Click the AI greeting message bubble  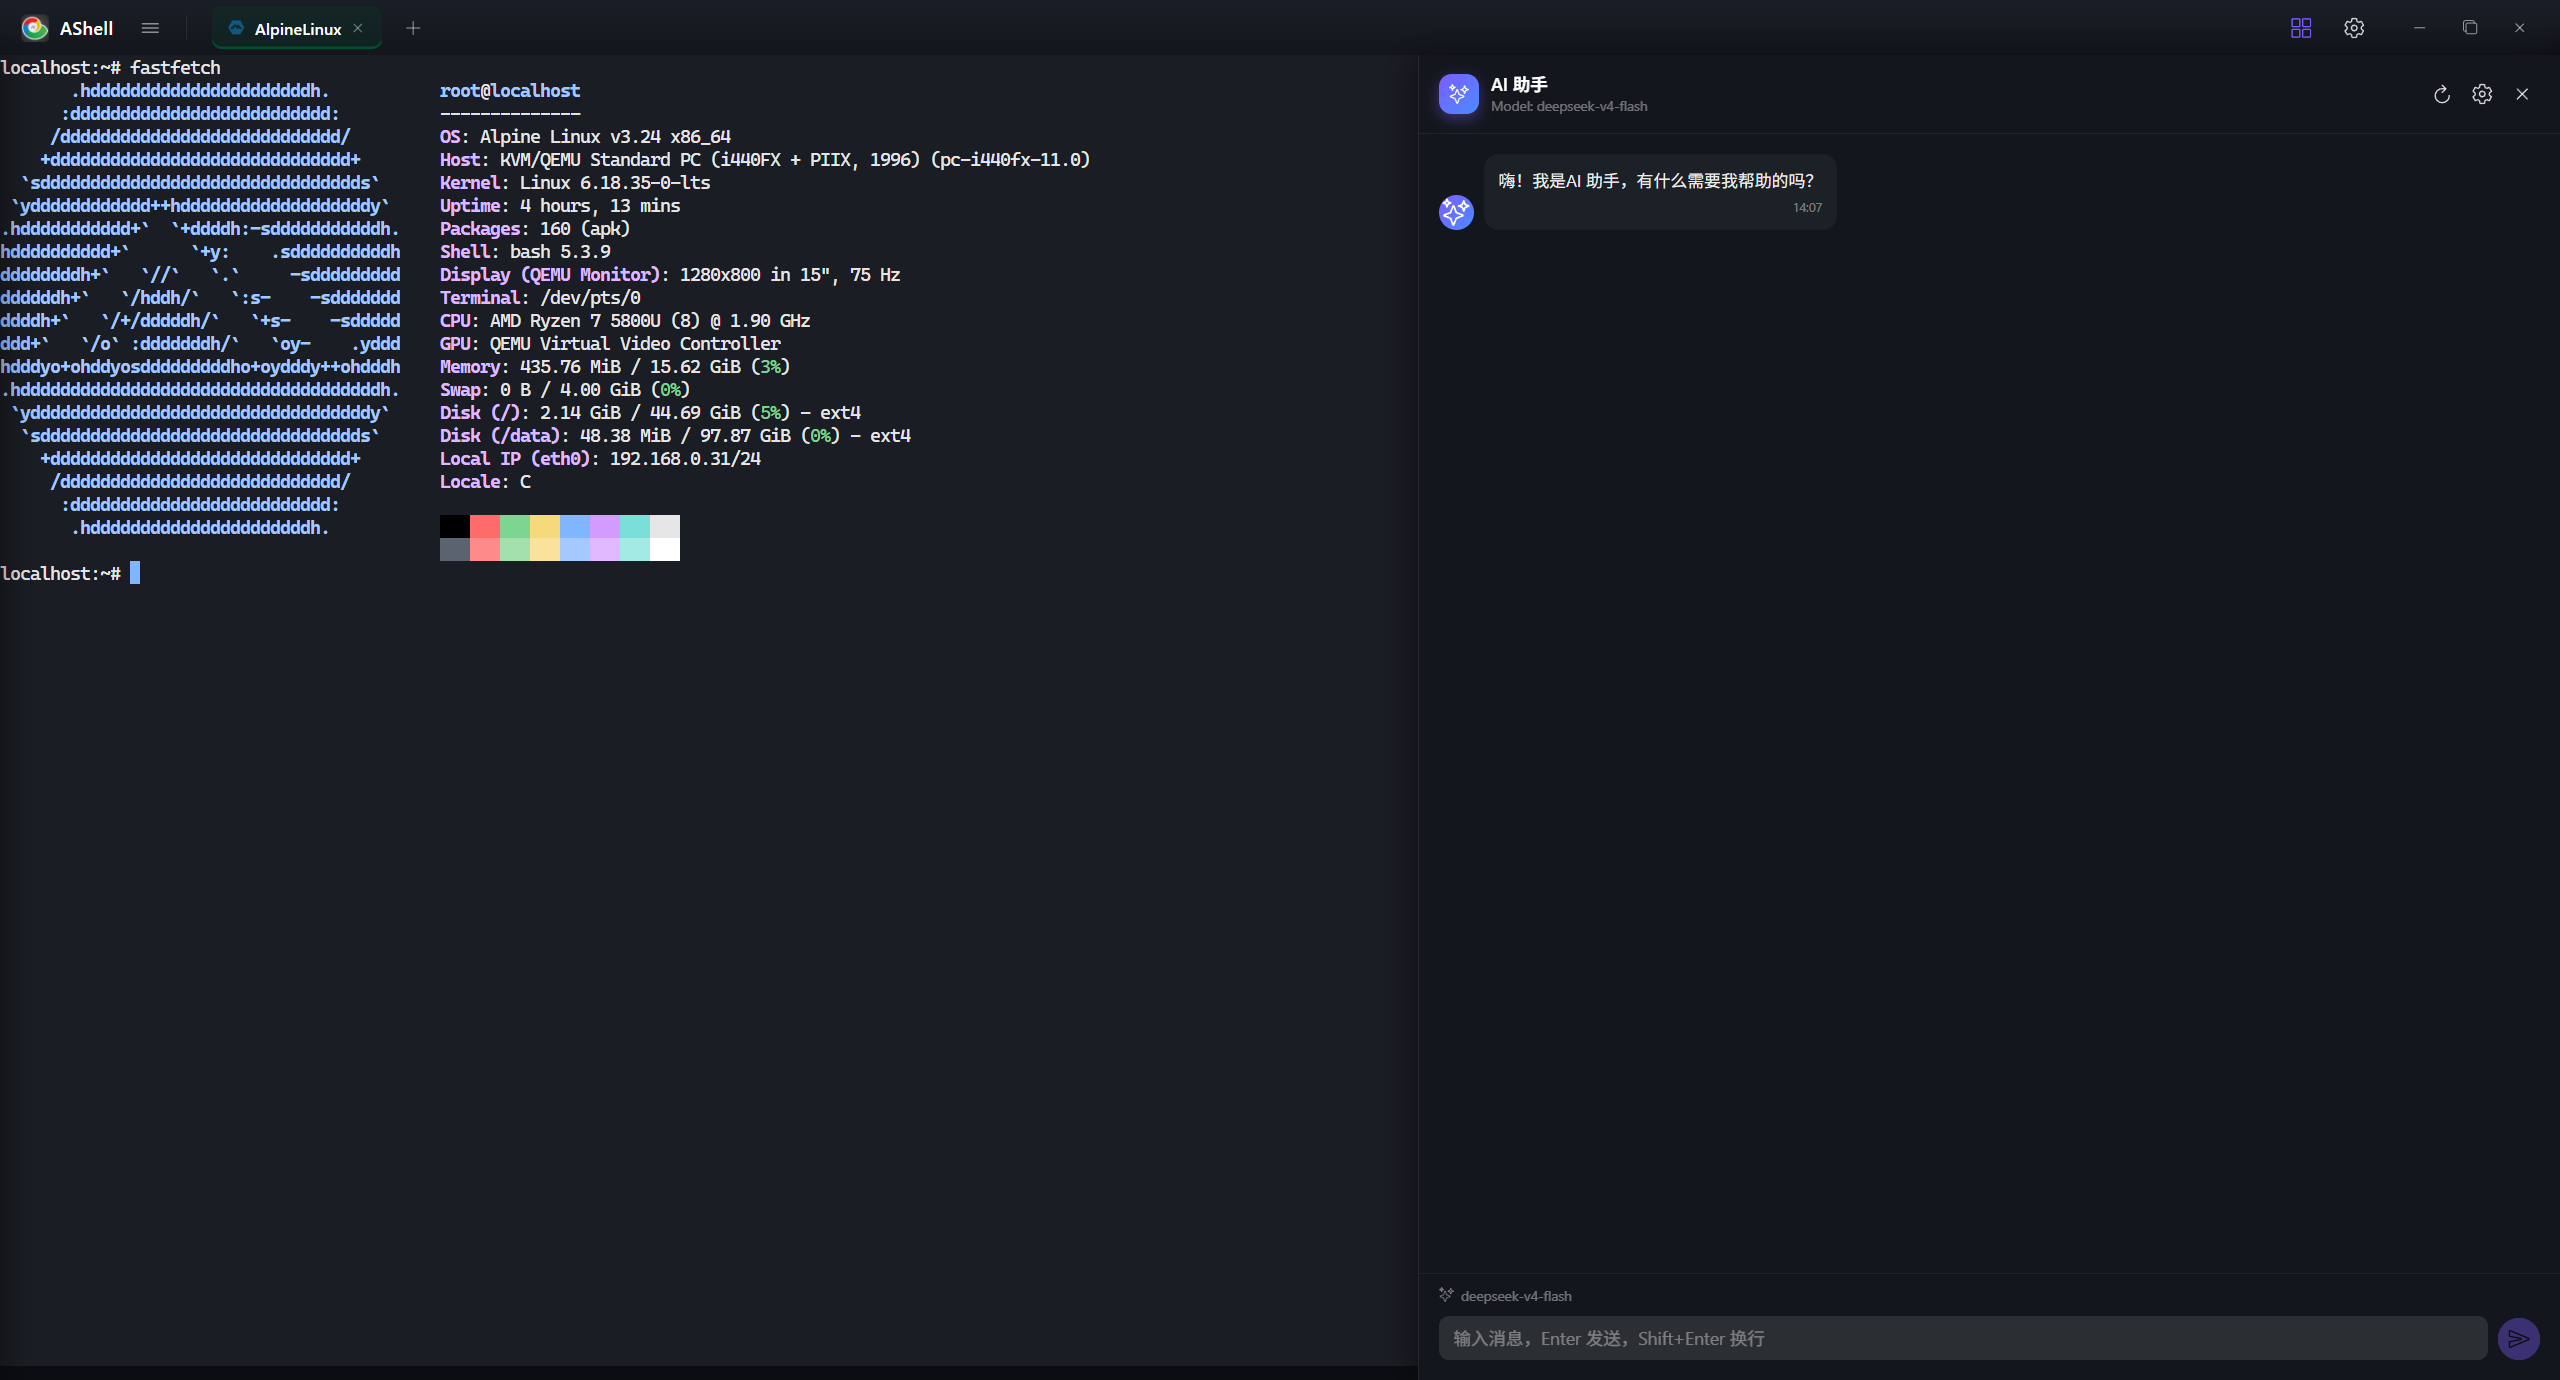pyautogui.click(x=1660, y=192)
